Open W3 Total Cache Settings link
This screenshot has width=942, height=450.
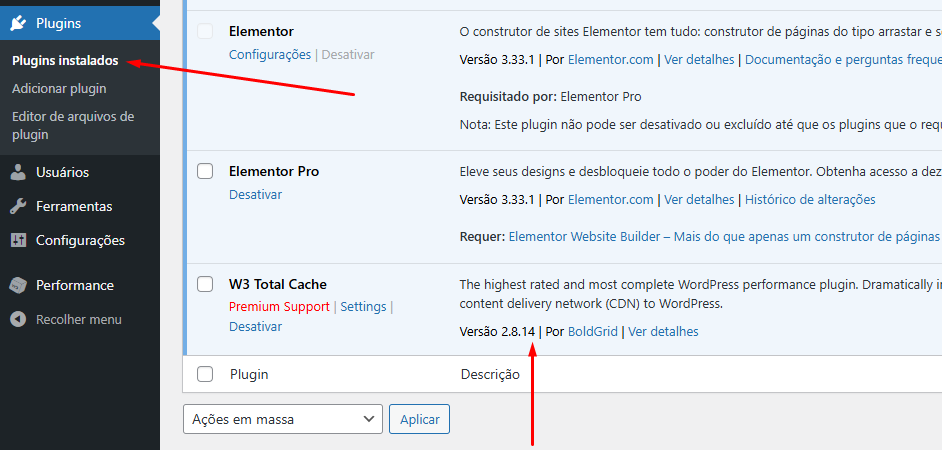[x=363, y=307]
